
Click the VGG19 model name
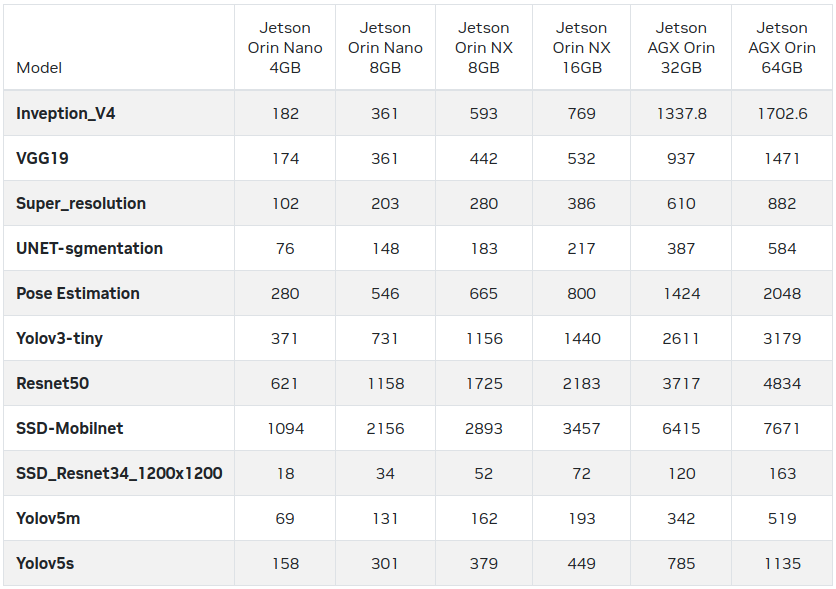[x=42, y=159]
